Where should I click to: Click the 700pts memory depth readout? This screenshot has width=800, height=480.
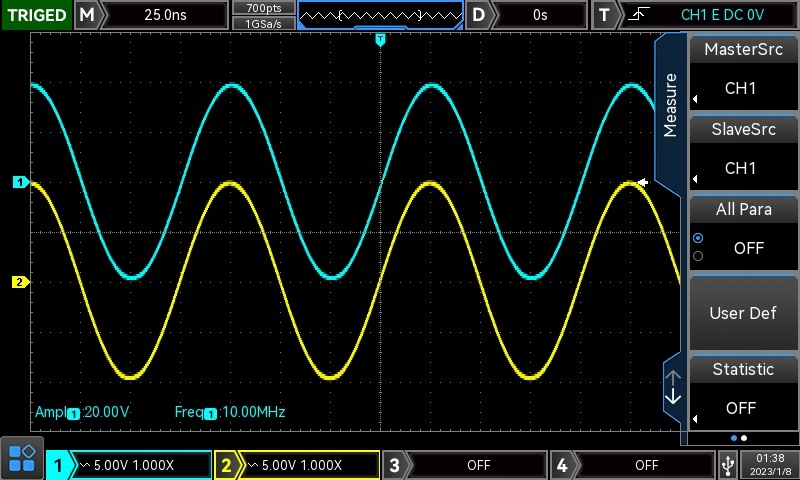pyautogui.click(x=264, y=8)
